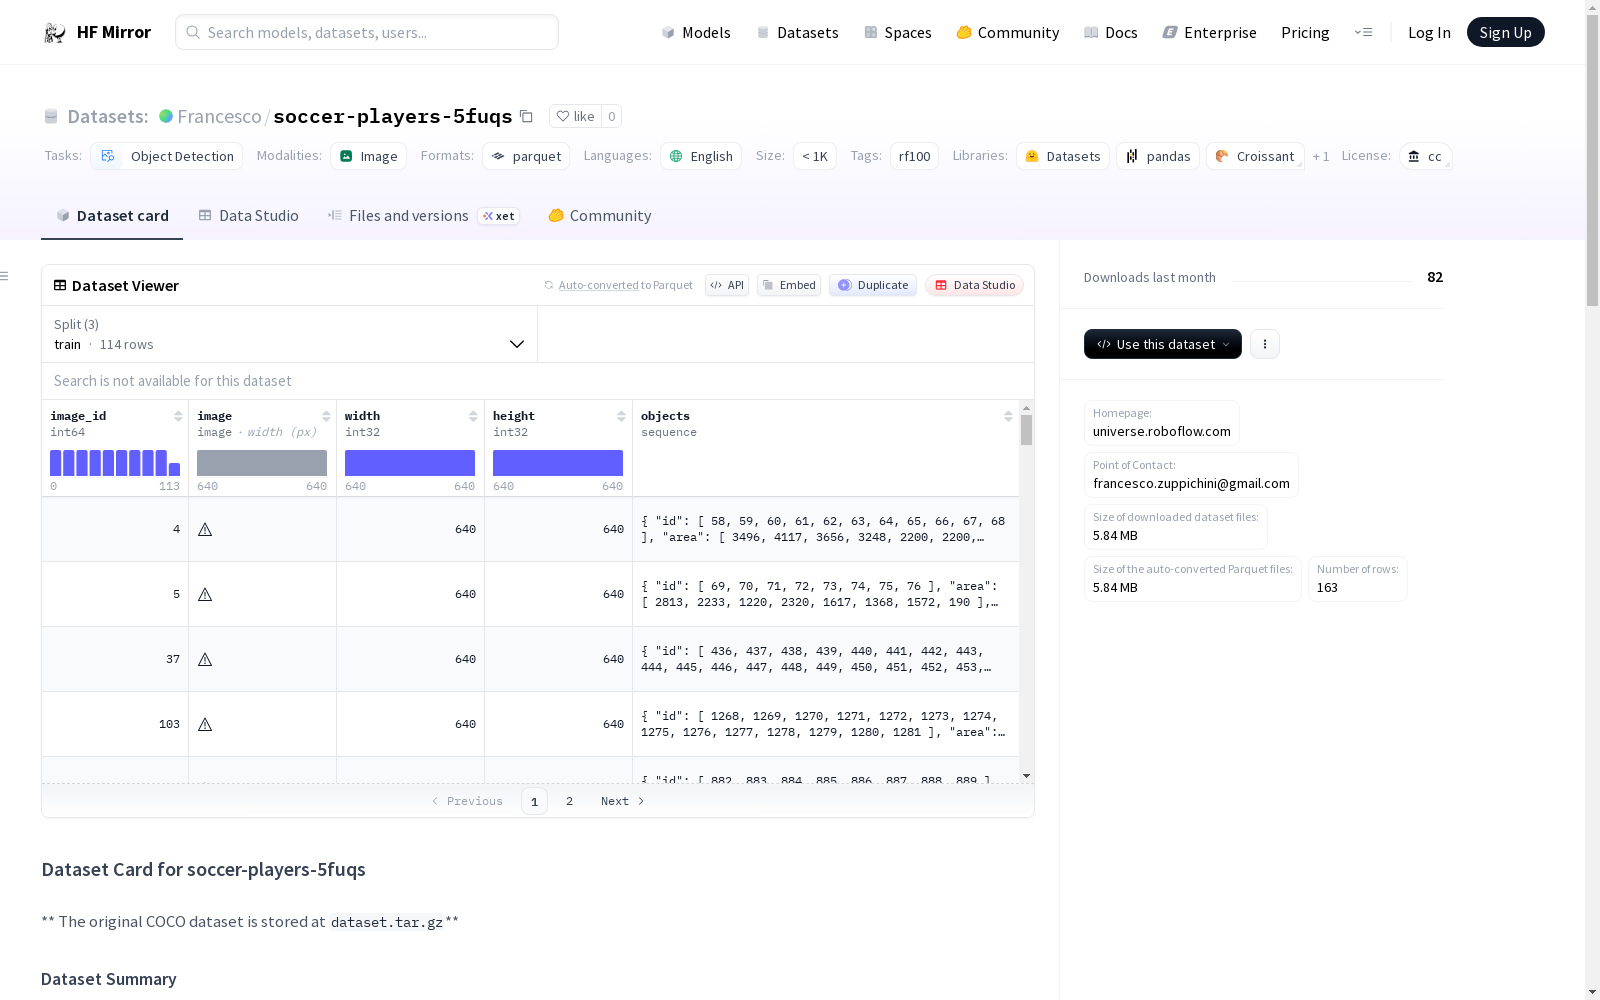This screenshot has height=1000, width=1600.
Task: Open Datasets in the top navigation
Action: tap(797, 32)
